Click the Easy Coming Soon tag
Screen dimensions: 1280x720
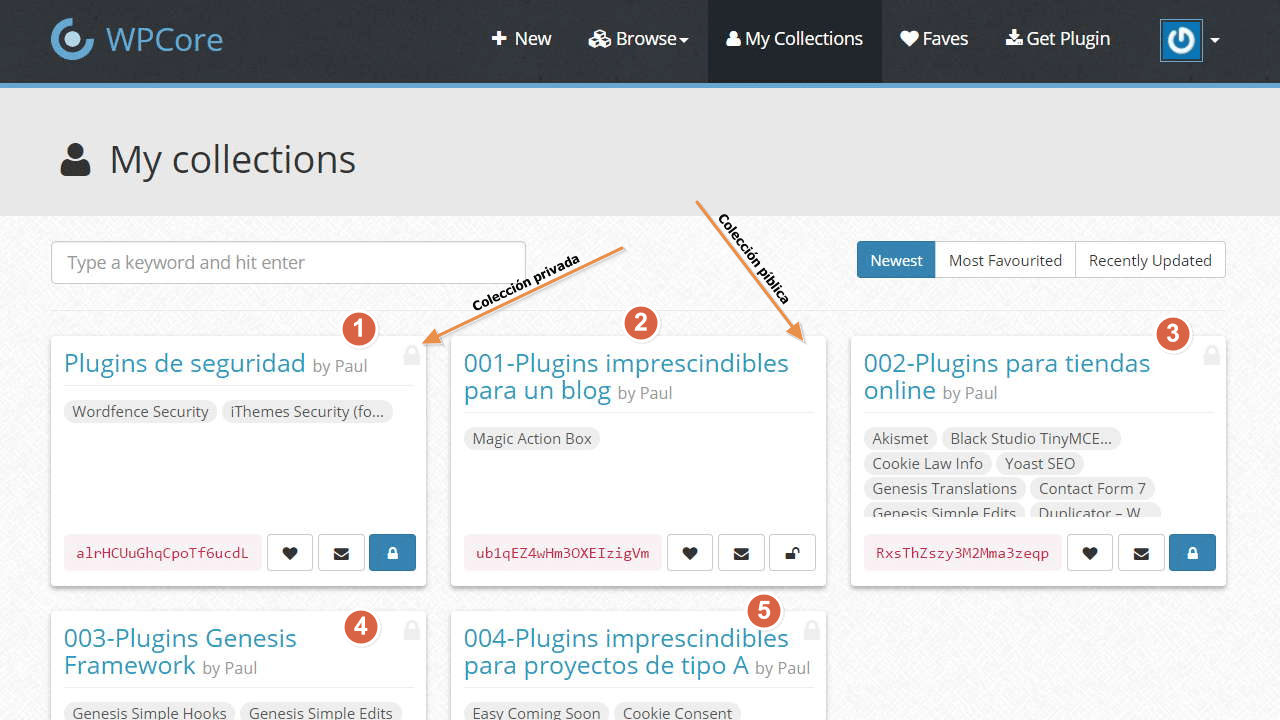[x=536, y=711]
